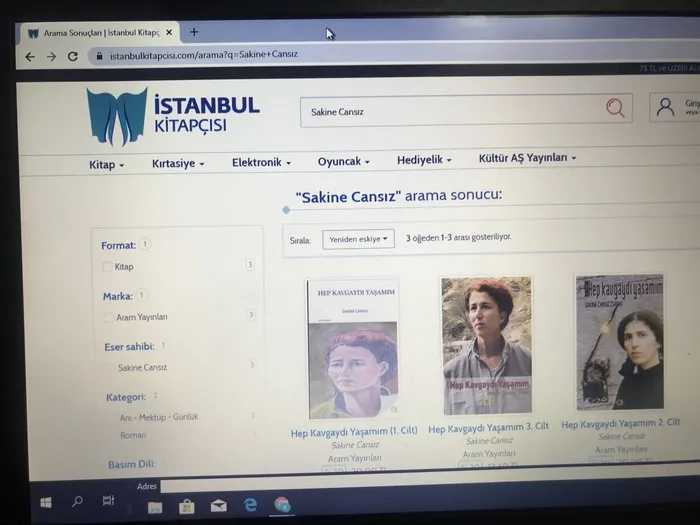The width and height of the screenshot is (700, 525).
Task: Click the red search magnifier icon
Action: pos(615,108)
